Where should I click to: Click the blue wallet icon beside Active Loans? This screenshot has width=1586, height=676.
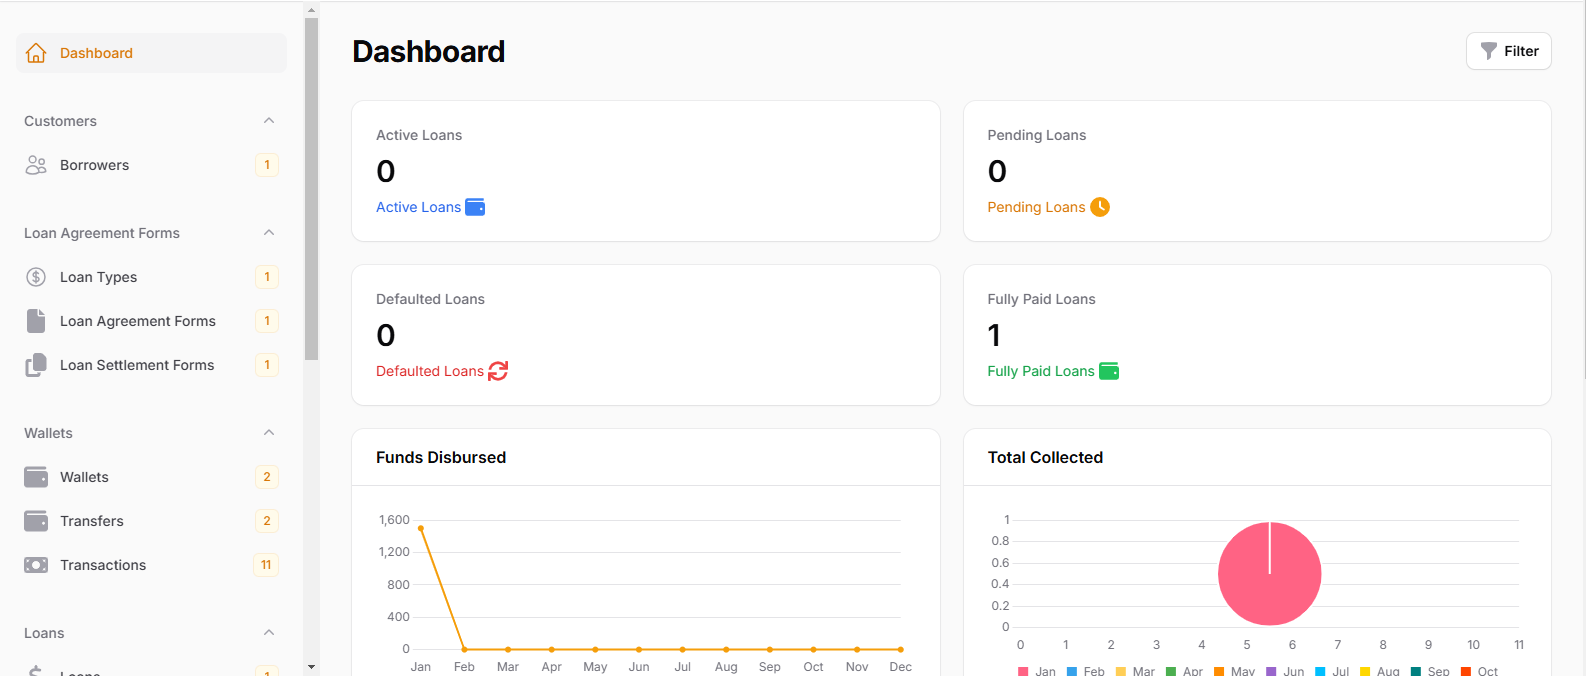pos(475,207)
